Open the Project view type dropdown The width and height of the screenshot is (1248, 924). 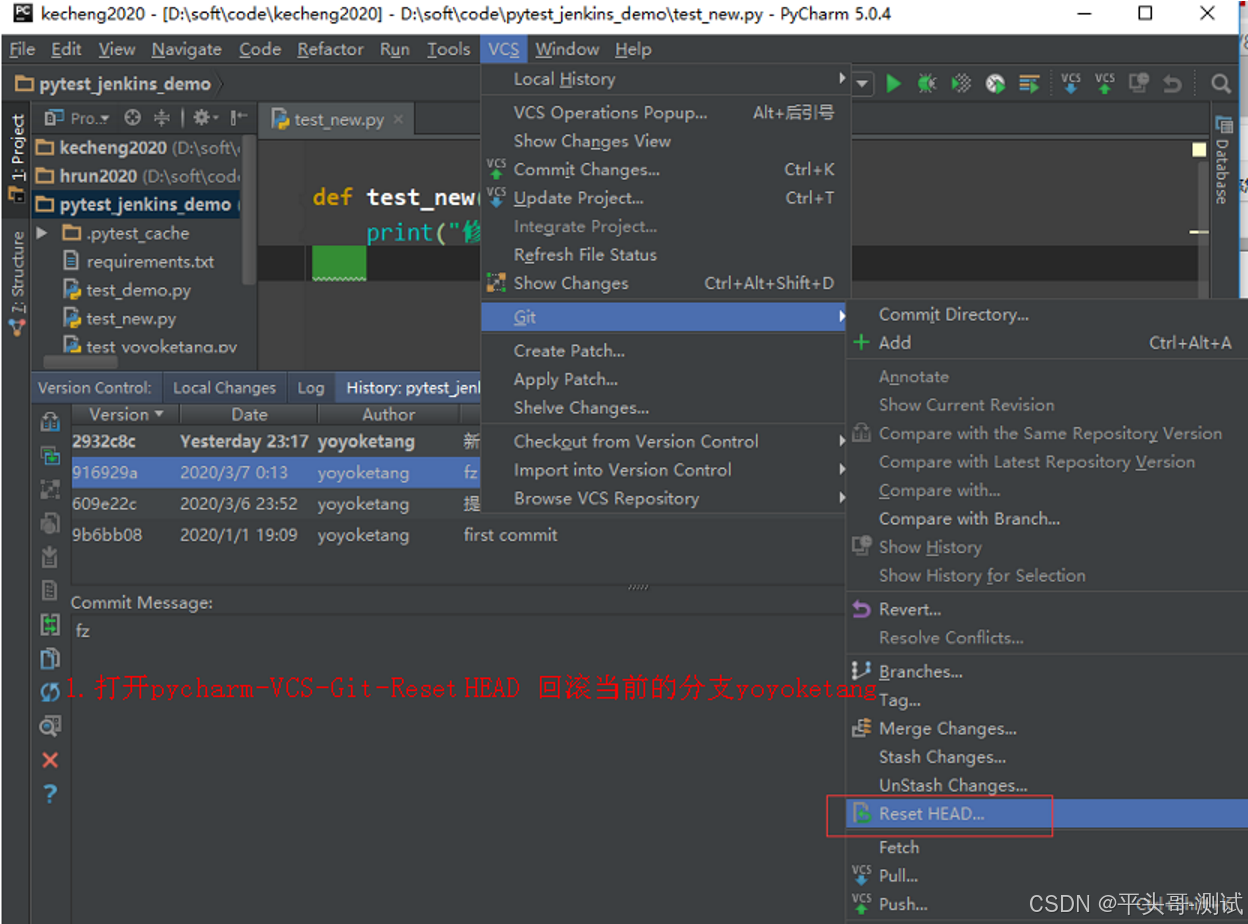click(78, 118)
